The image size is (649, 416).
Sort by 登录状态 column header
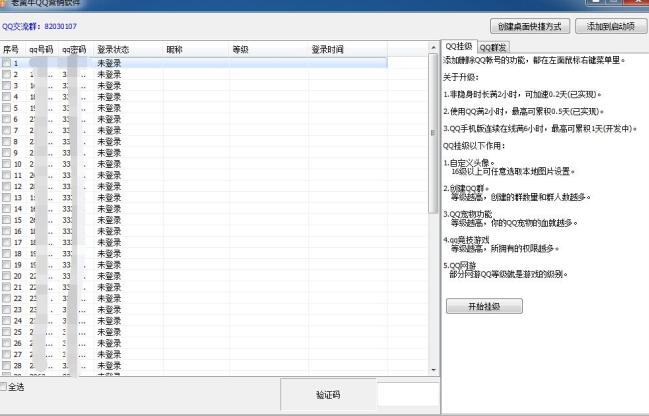[128, 50]
